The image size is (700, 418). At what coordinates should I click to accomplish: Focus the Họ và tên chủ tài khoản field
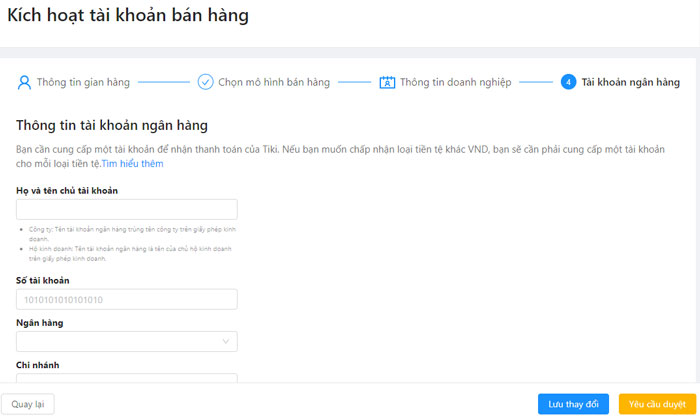coord(127,209)
